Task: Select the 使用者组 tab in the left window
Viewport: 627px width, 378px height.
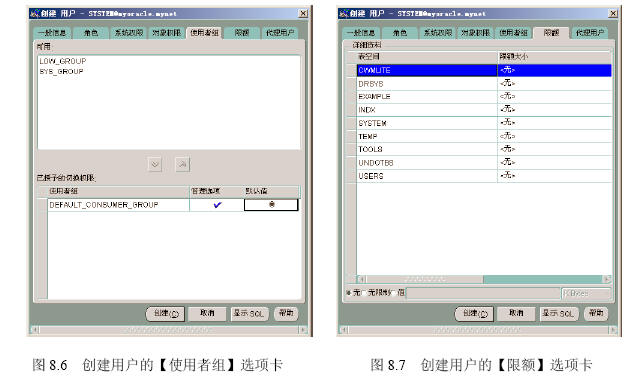Action: point(204,33)
